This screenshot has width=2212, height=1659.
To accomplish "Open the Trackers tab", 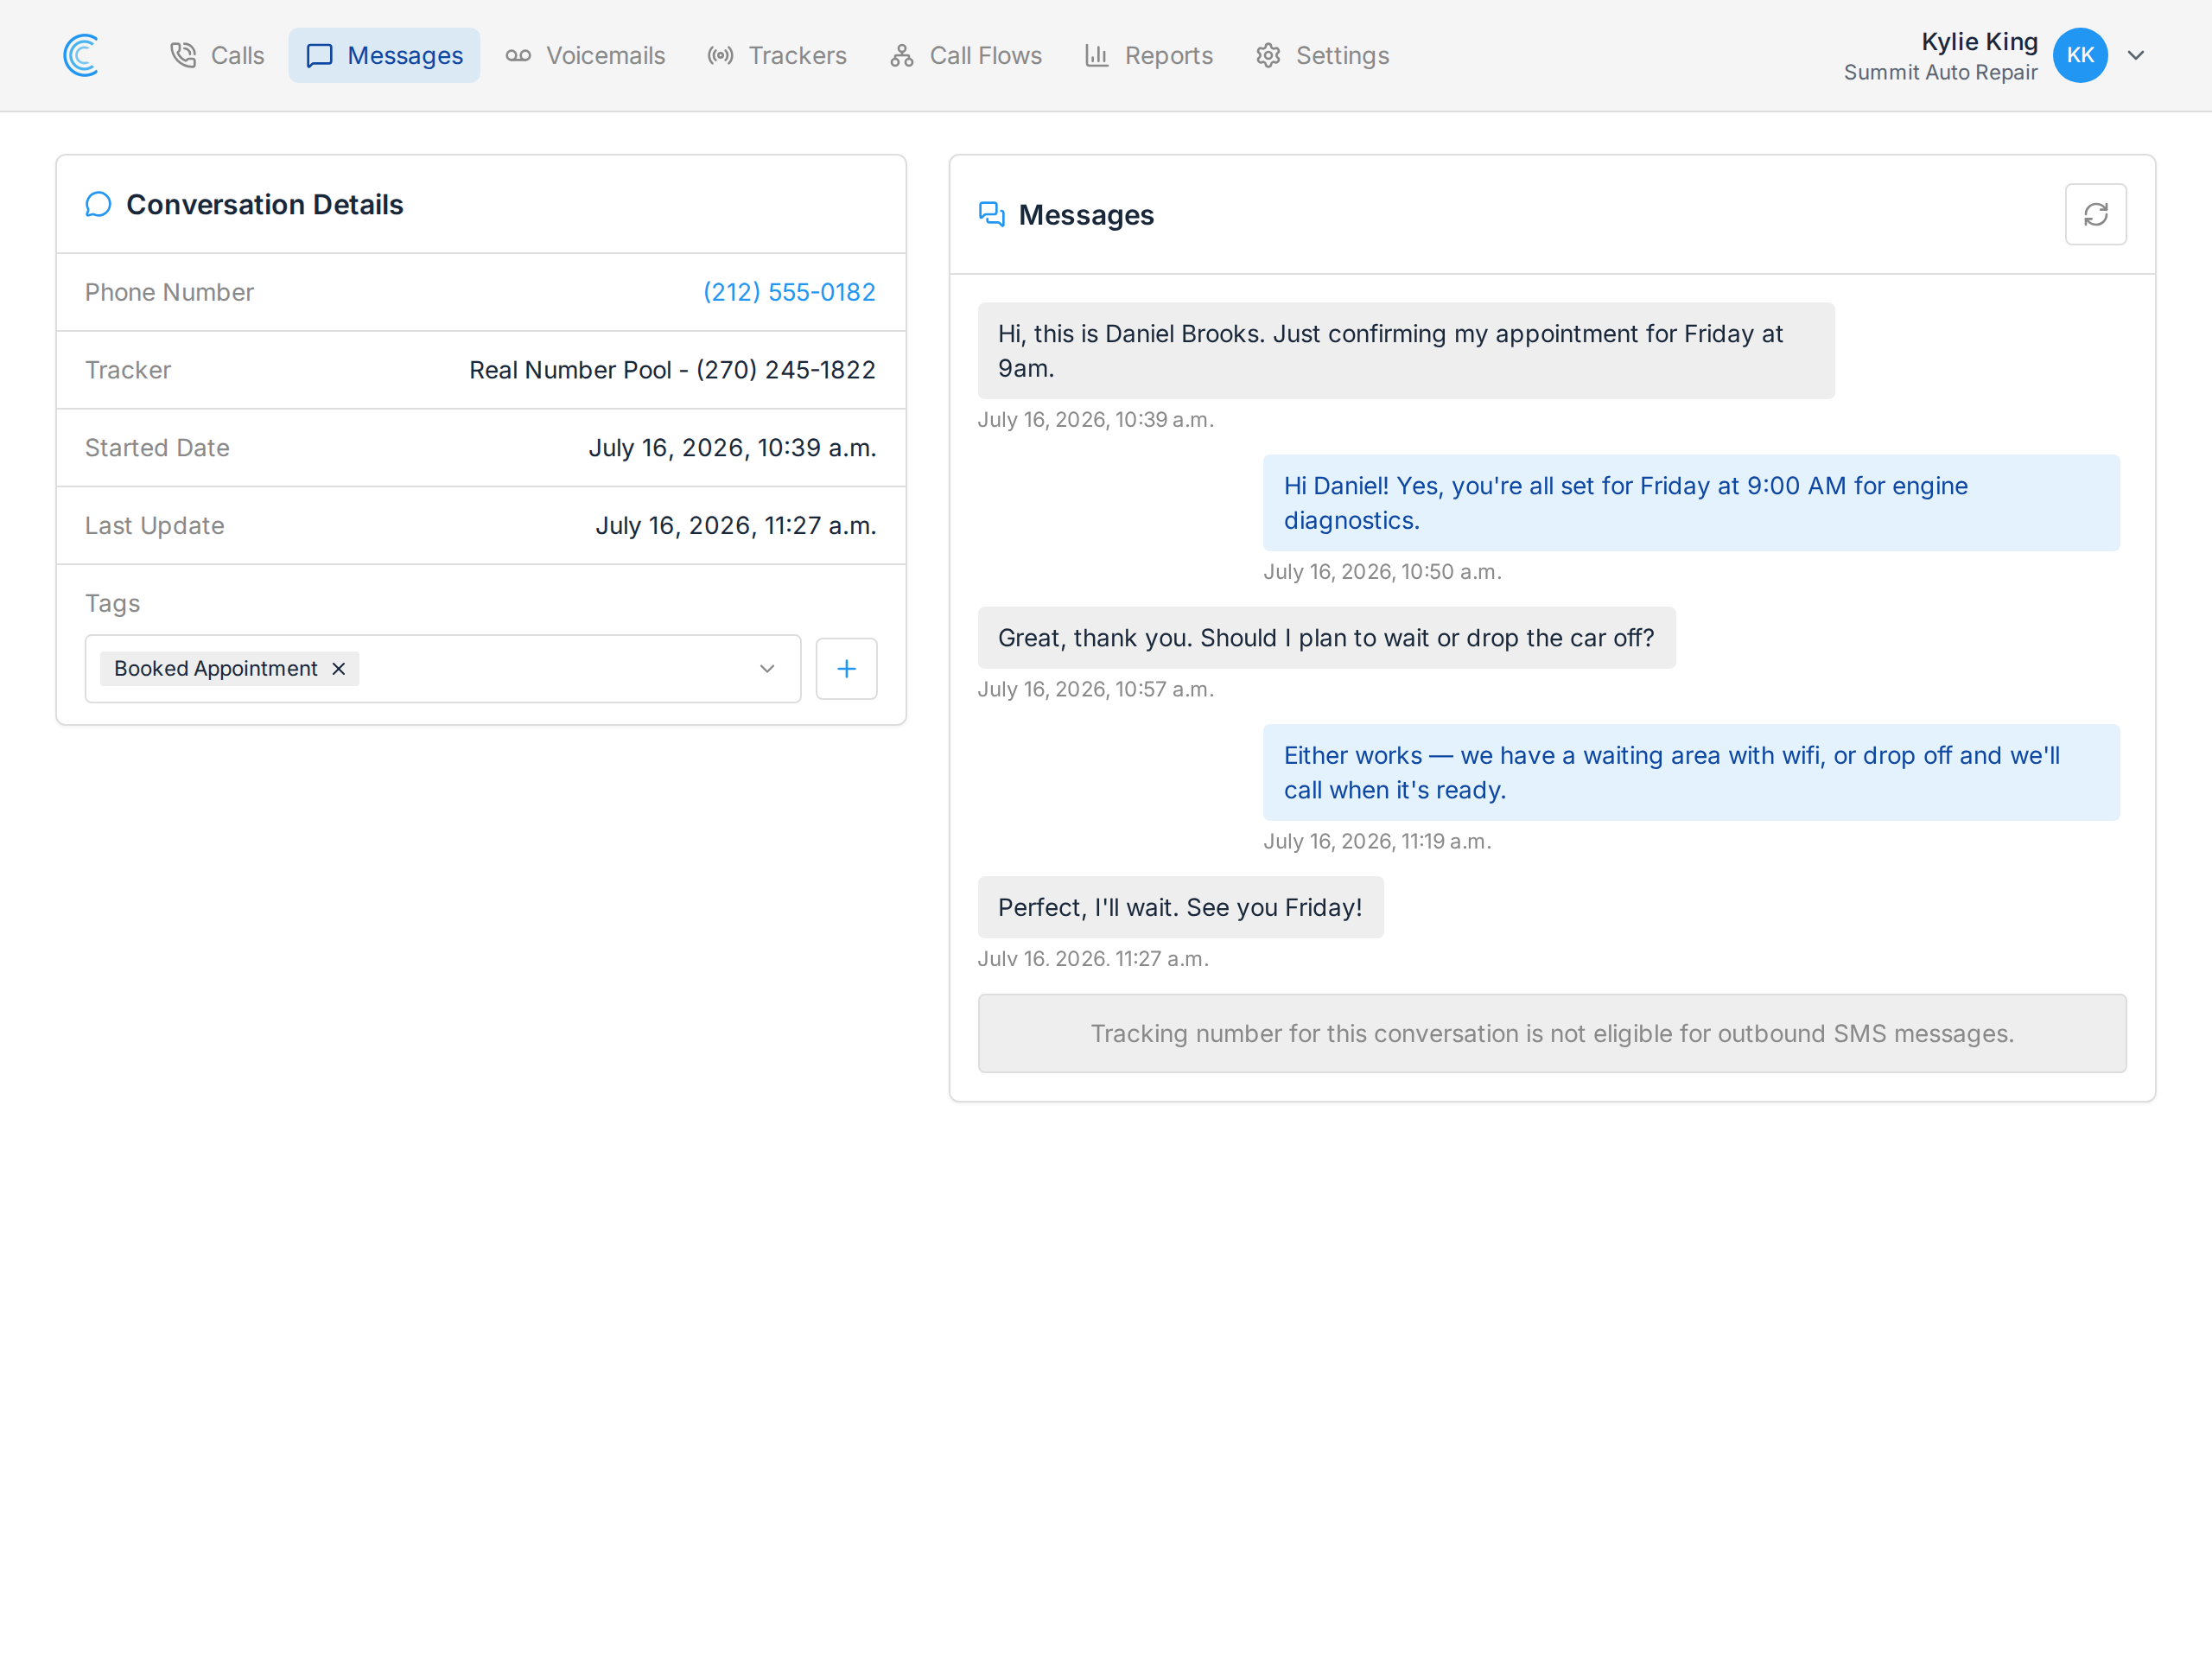I will [777, 55].
